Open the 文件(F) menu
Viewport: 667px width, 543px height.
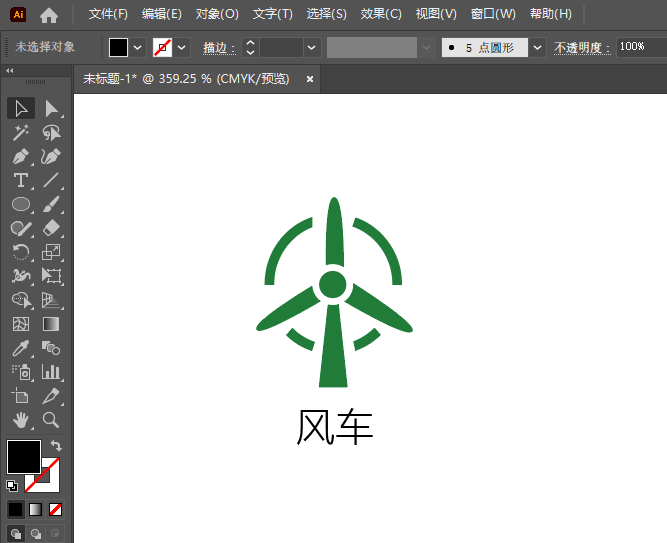pos(108,14)
